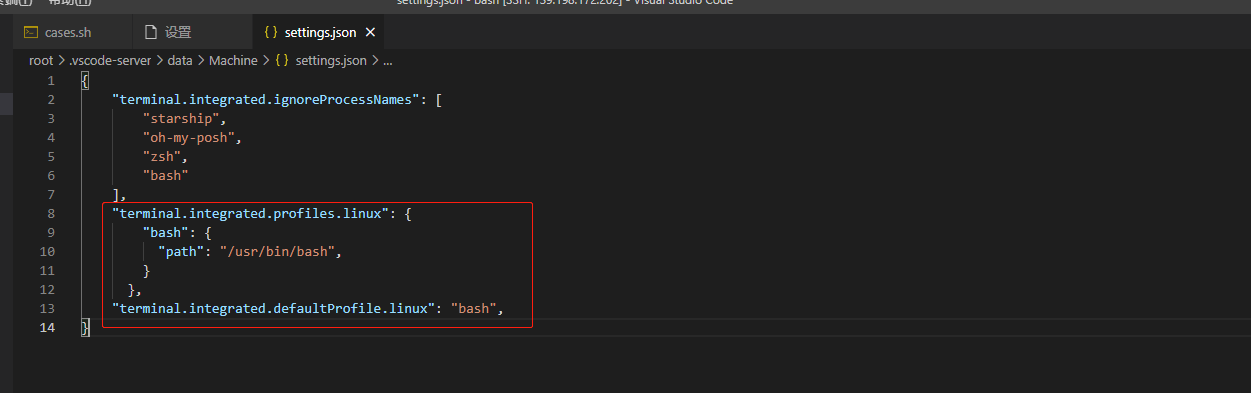Click the file icon on 设置 tab
This screenshot has height=393, width=1251.
click(x=151, y=33)
